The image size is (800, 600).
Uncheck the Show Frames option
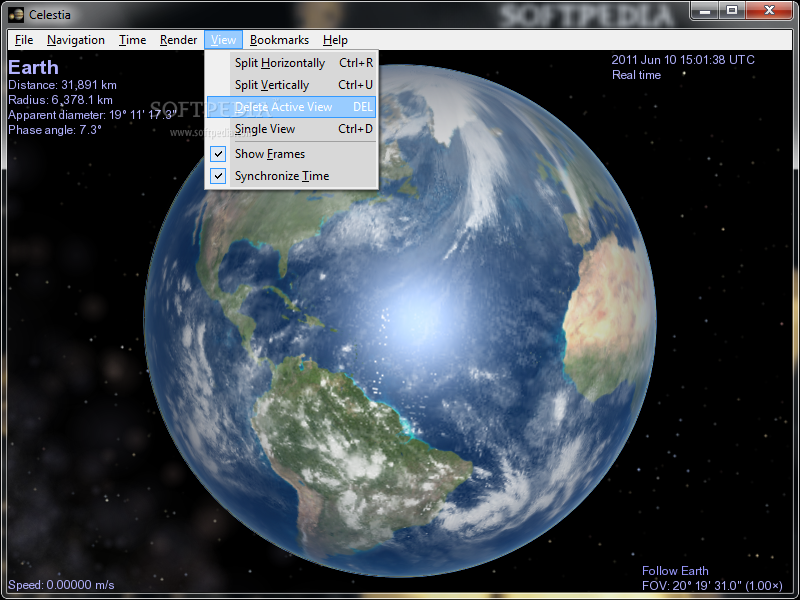(x=291, y=154)
